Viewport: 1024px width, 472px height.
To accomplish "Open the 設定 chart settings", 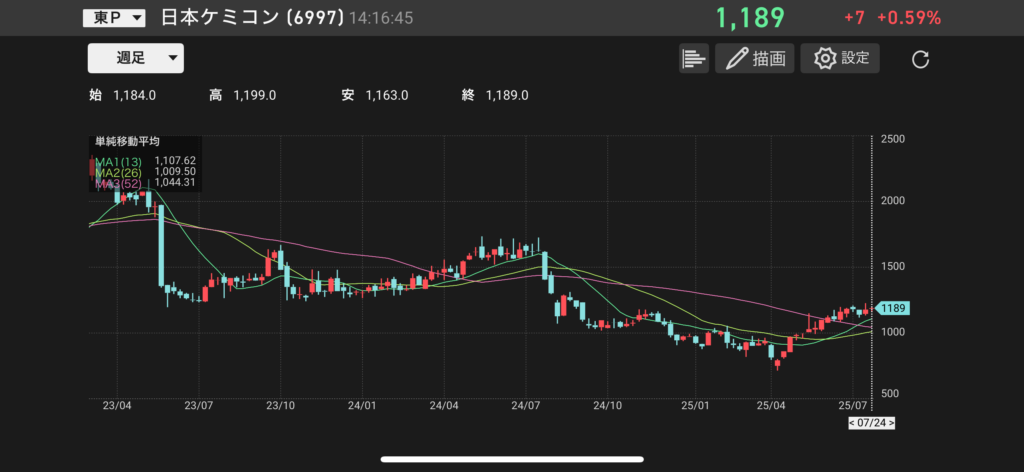I will (840, 59).
